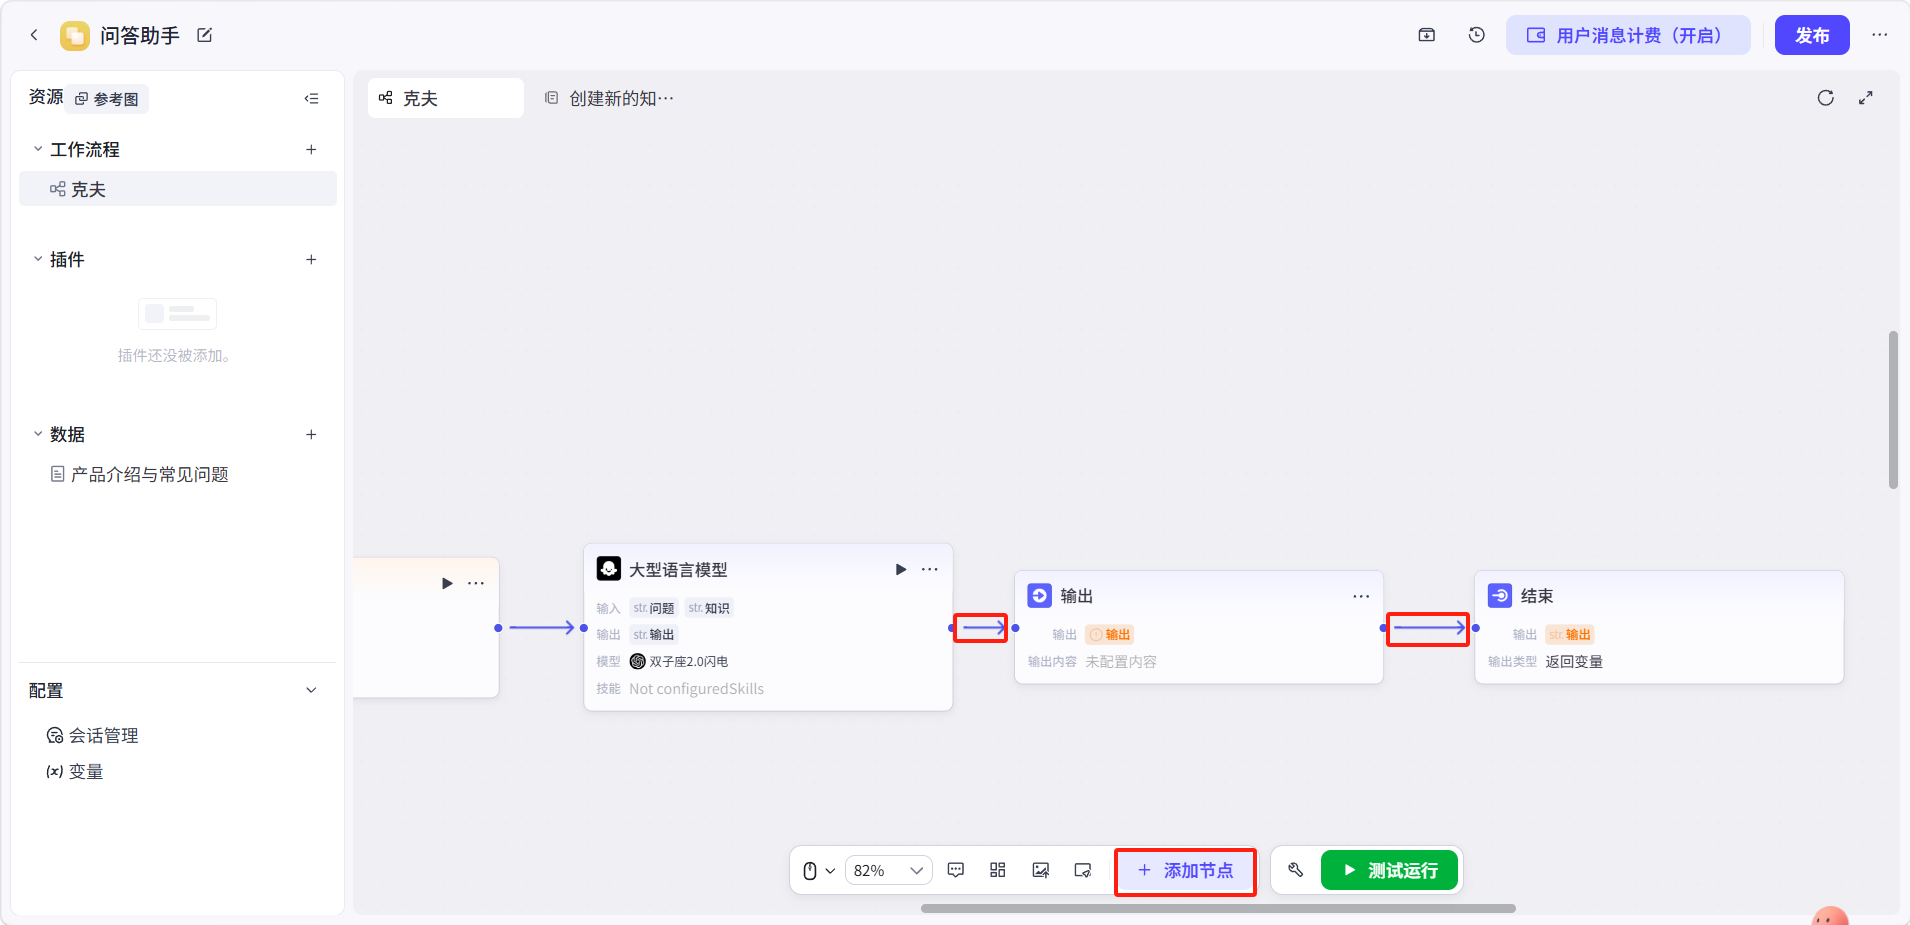Click the image icon in bottom toolbar

pyautogui.click(x=1041, y=870)
